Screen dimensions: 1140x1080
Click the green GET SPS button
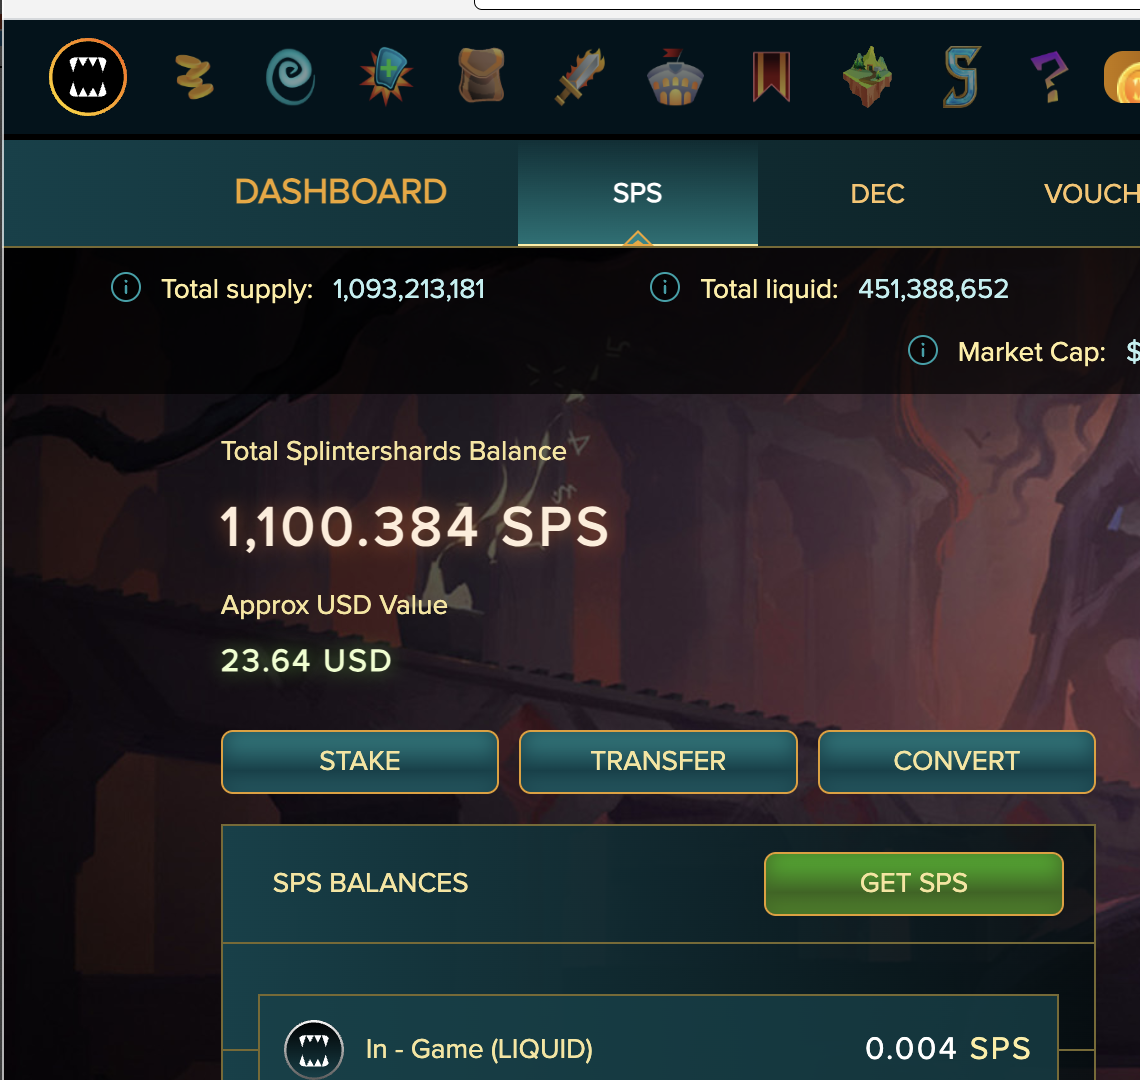[x=914, y=884]
